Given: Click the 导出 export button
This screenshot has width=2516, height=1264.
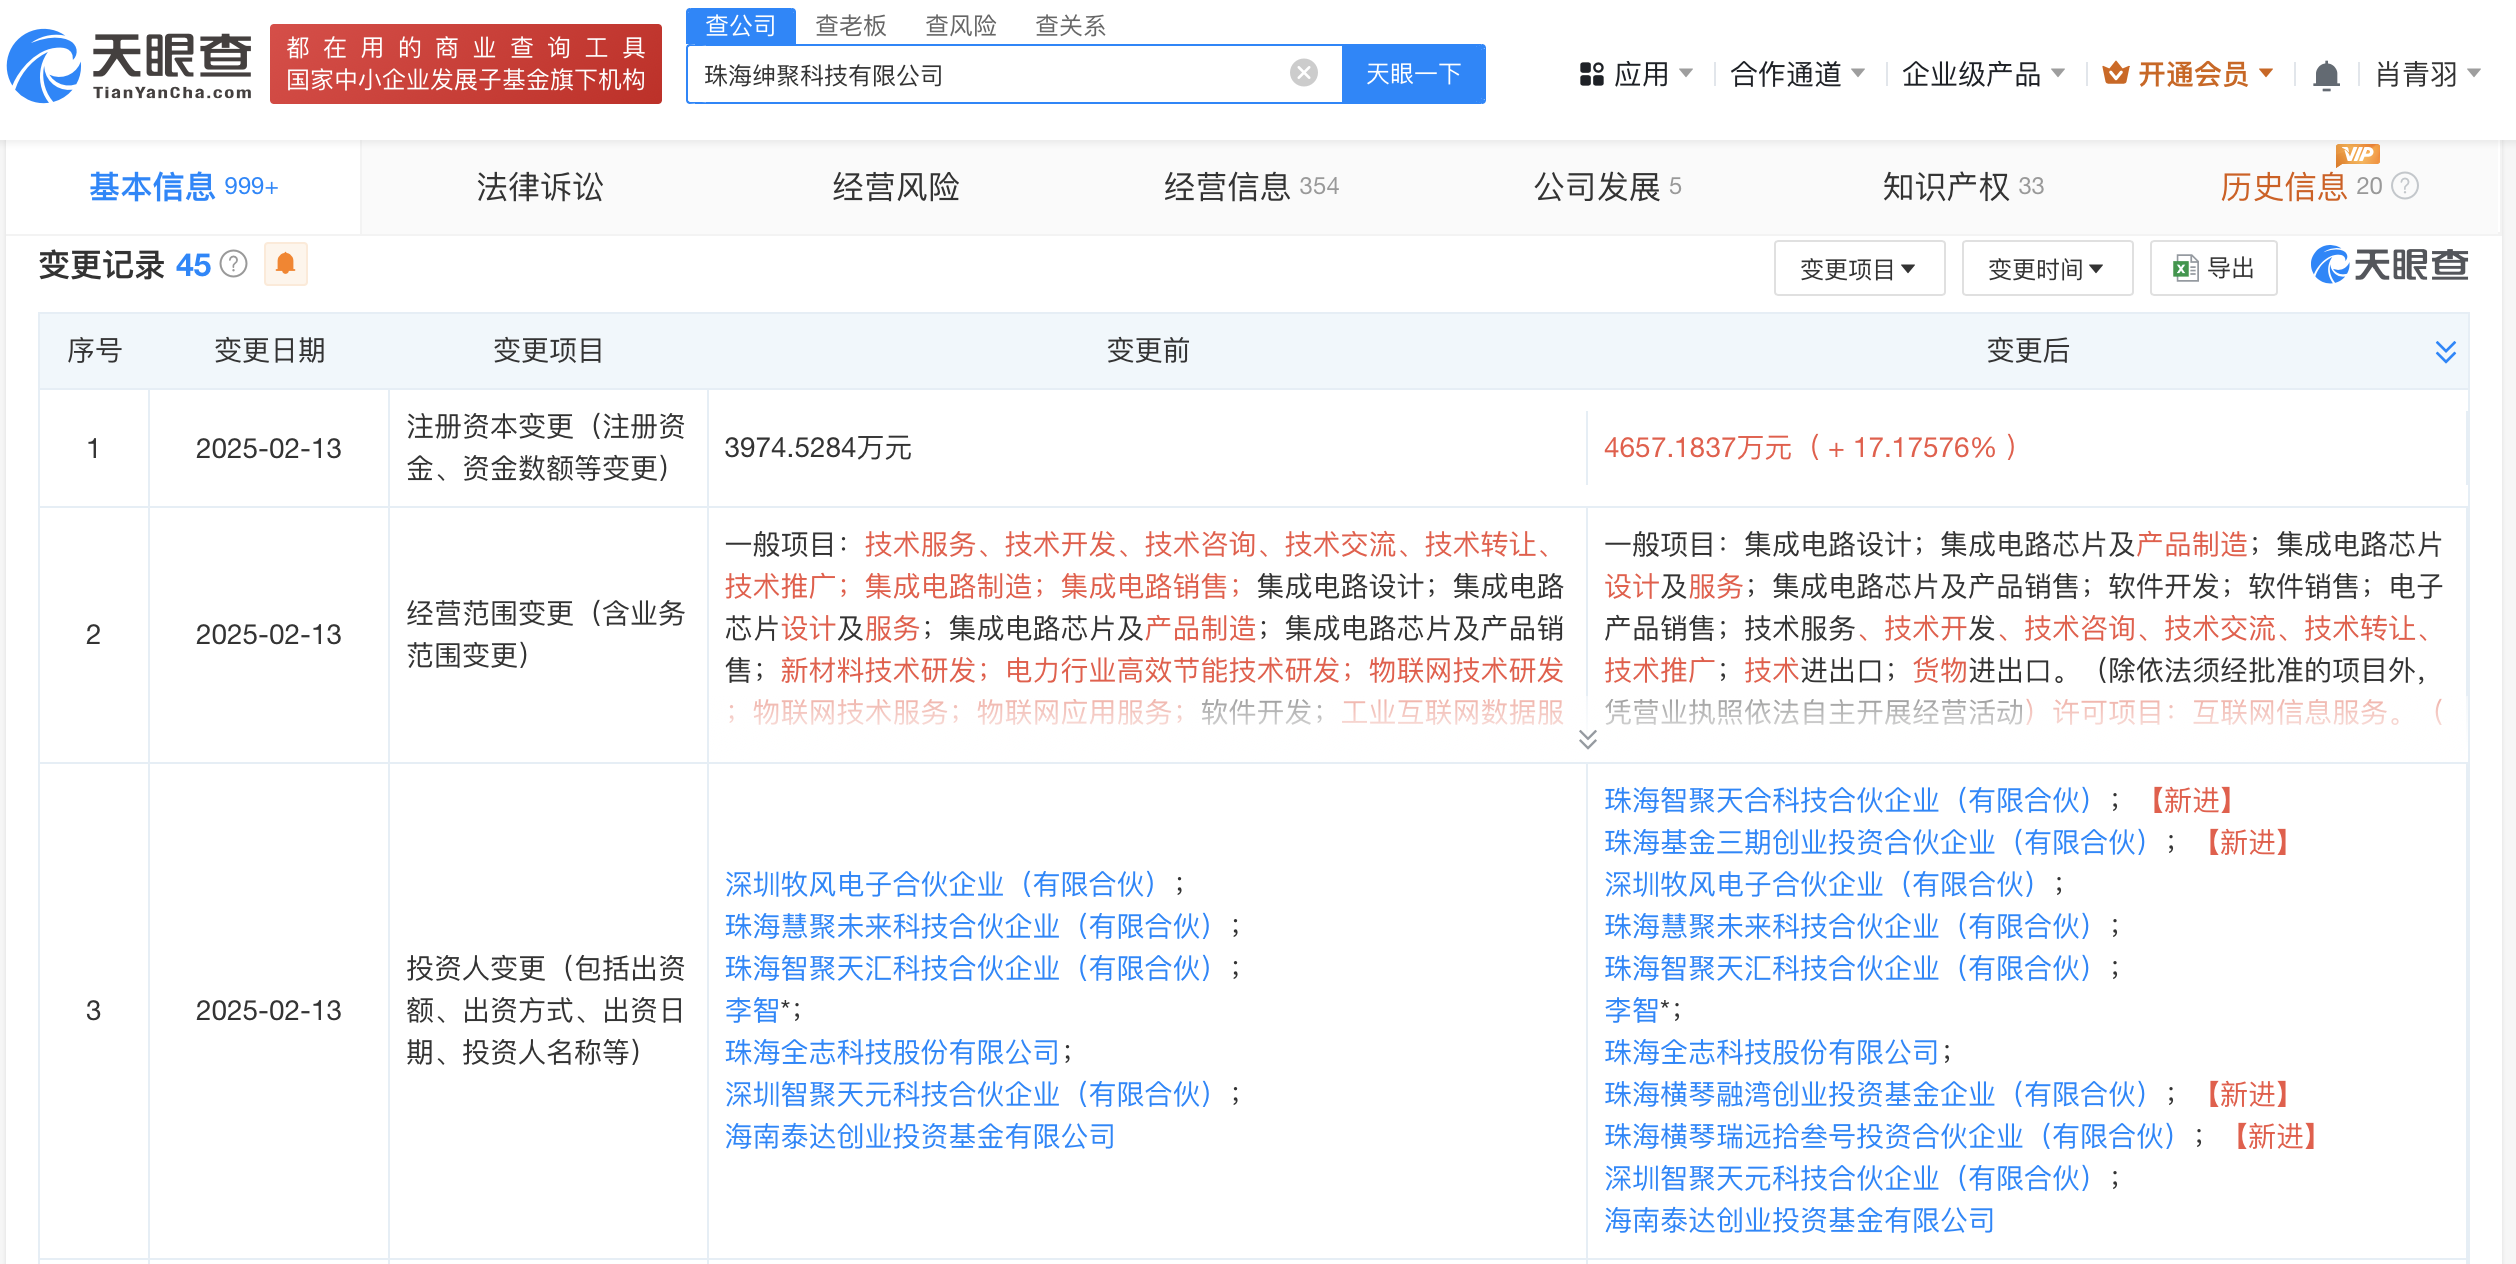Looking at the screenshot, I should (2213, 268).
